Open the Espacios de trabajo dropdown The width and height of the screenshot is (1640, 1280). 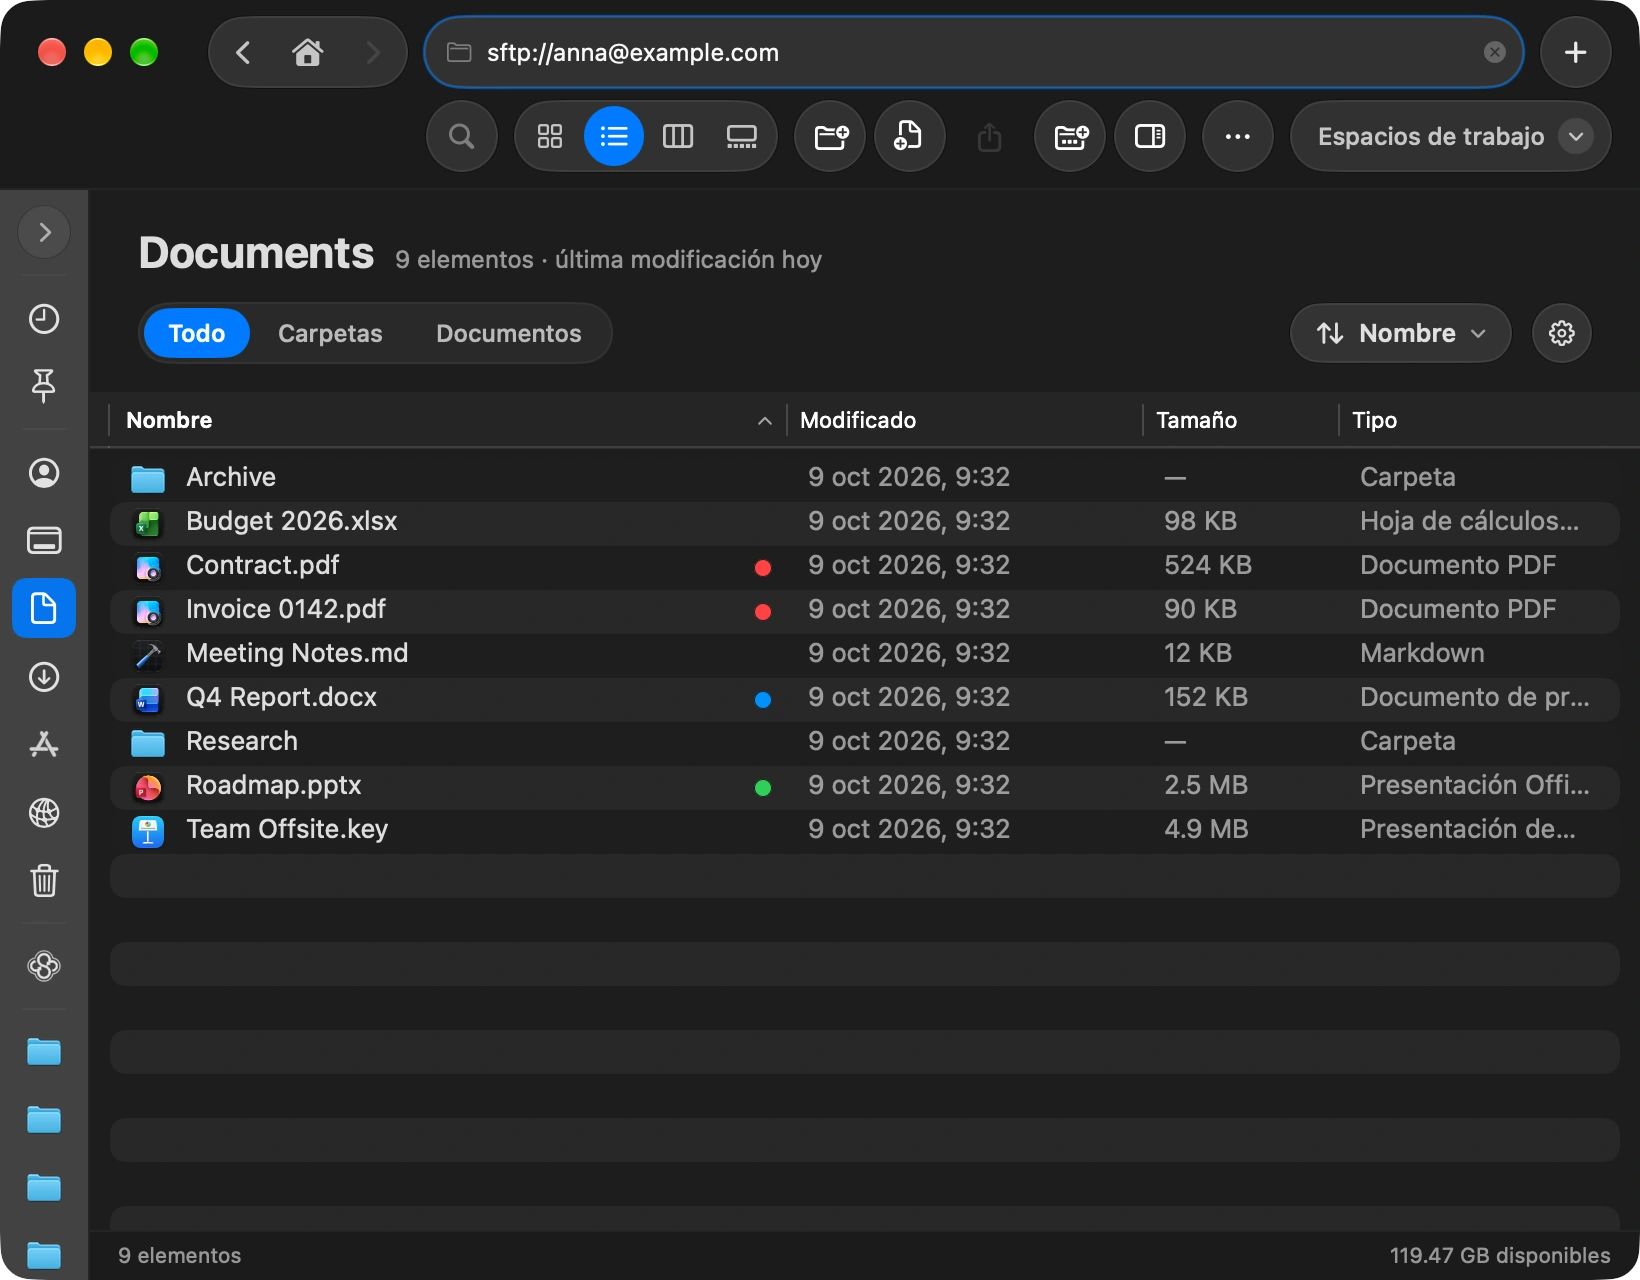pyautogui.click(x=1450, y=136)
